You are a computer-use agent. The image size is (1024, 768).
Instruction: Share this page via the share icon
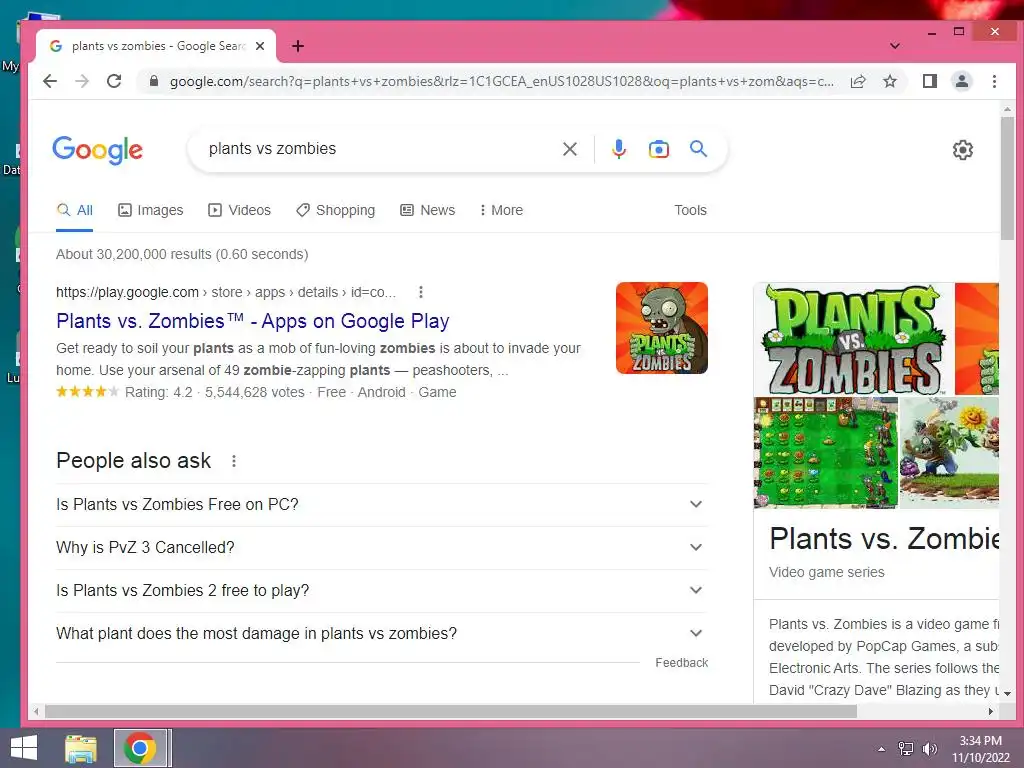(858, 81)
